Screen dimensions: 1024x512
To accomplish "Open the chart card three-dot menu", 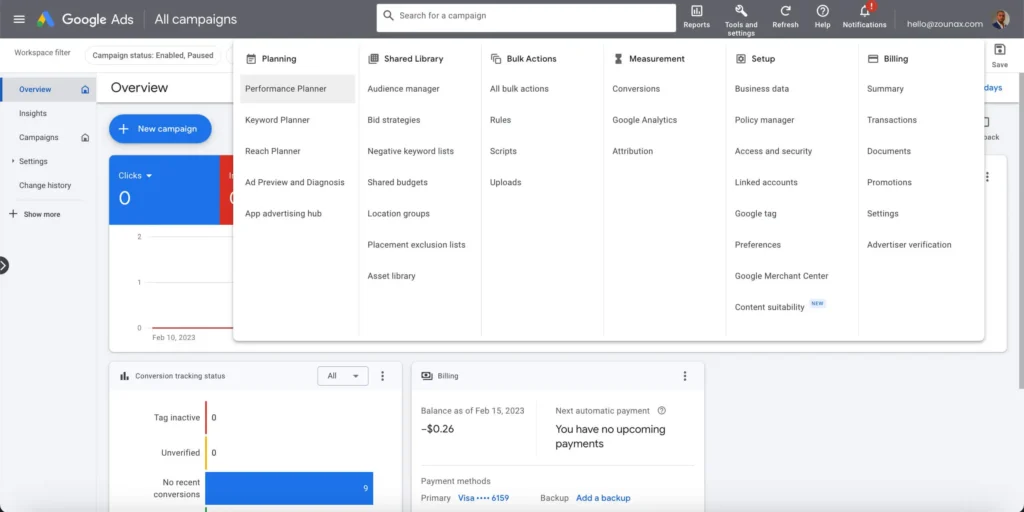I will pos(987,176).
